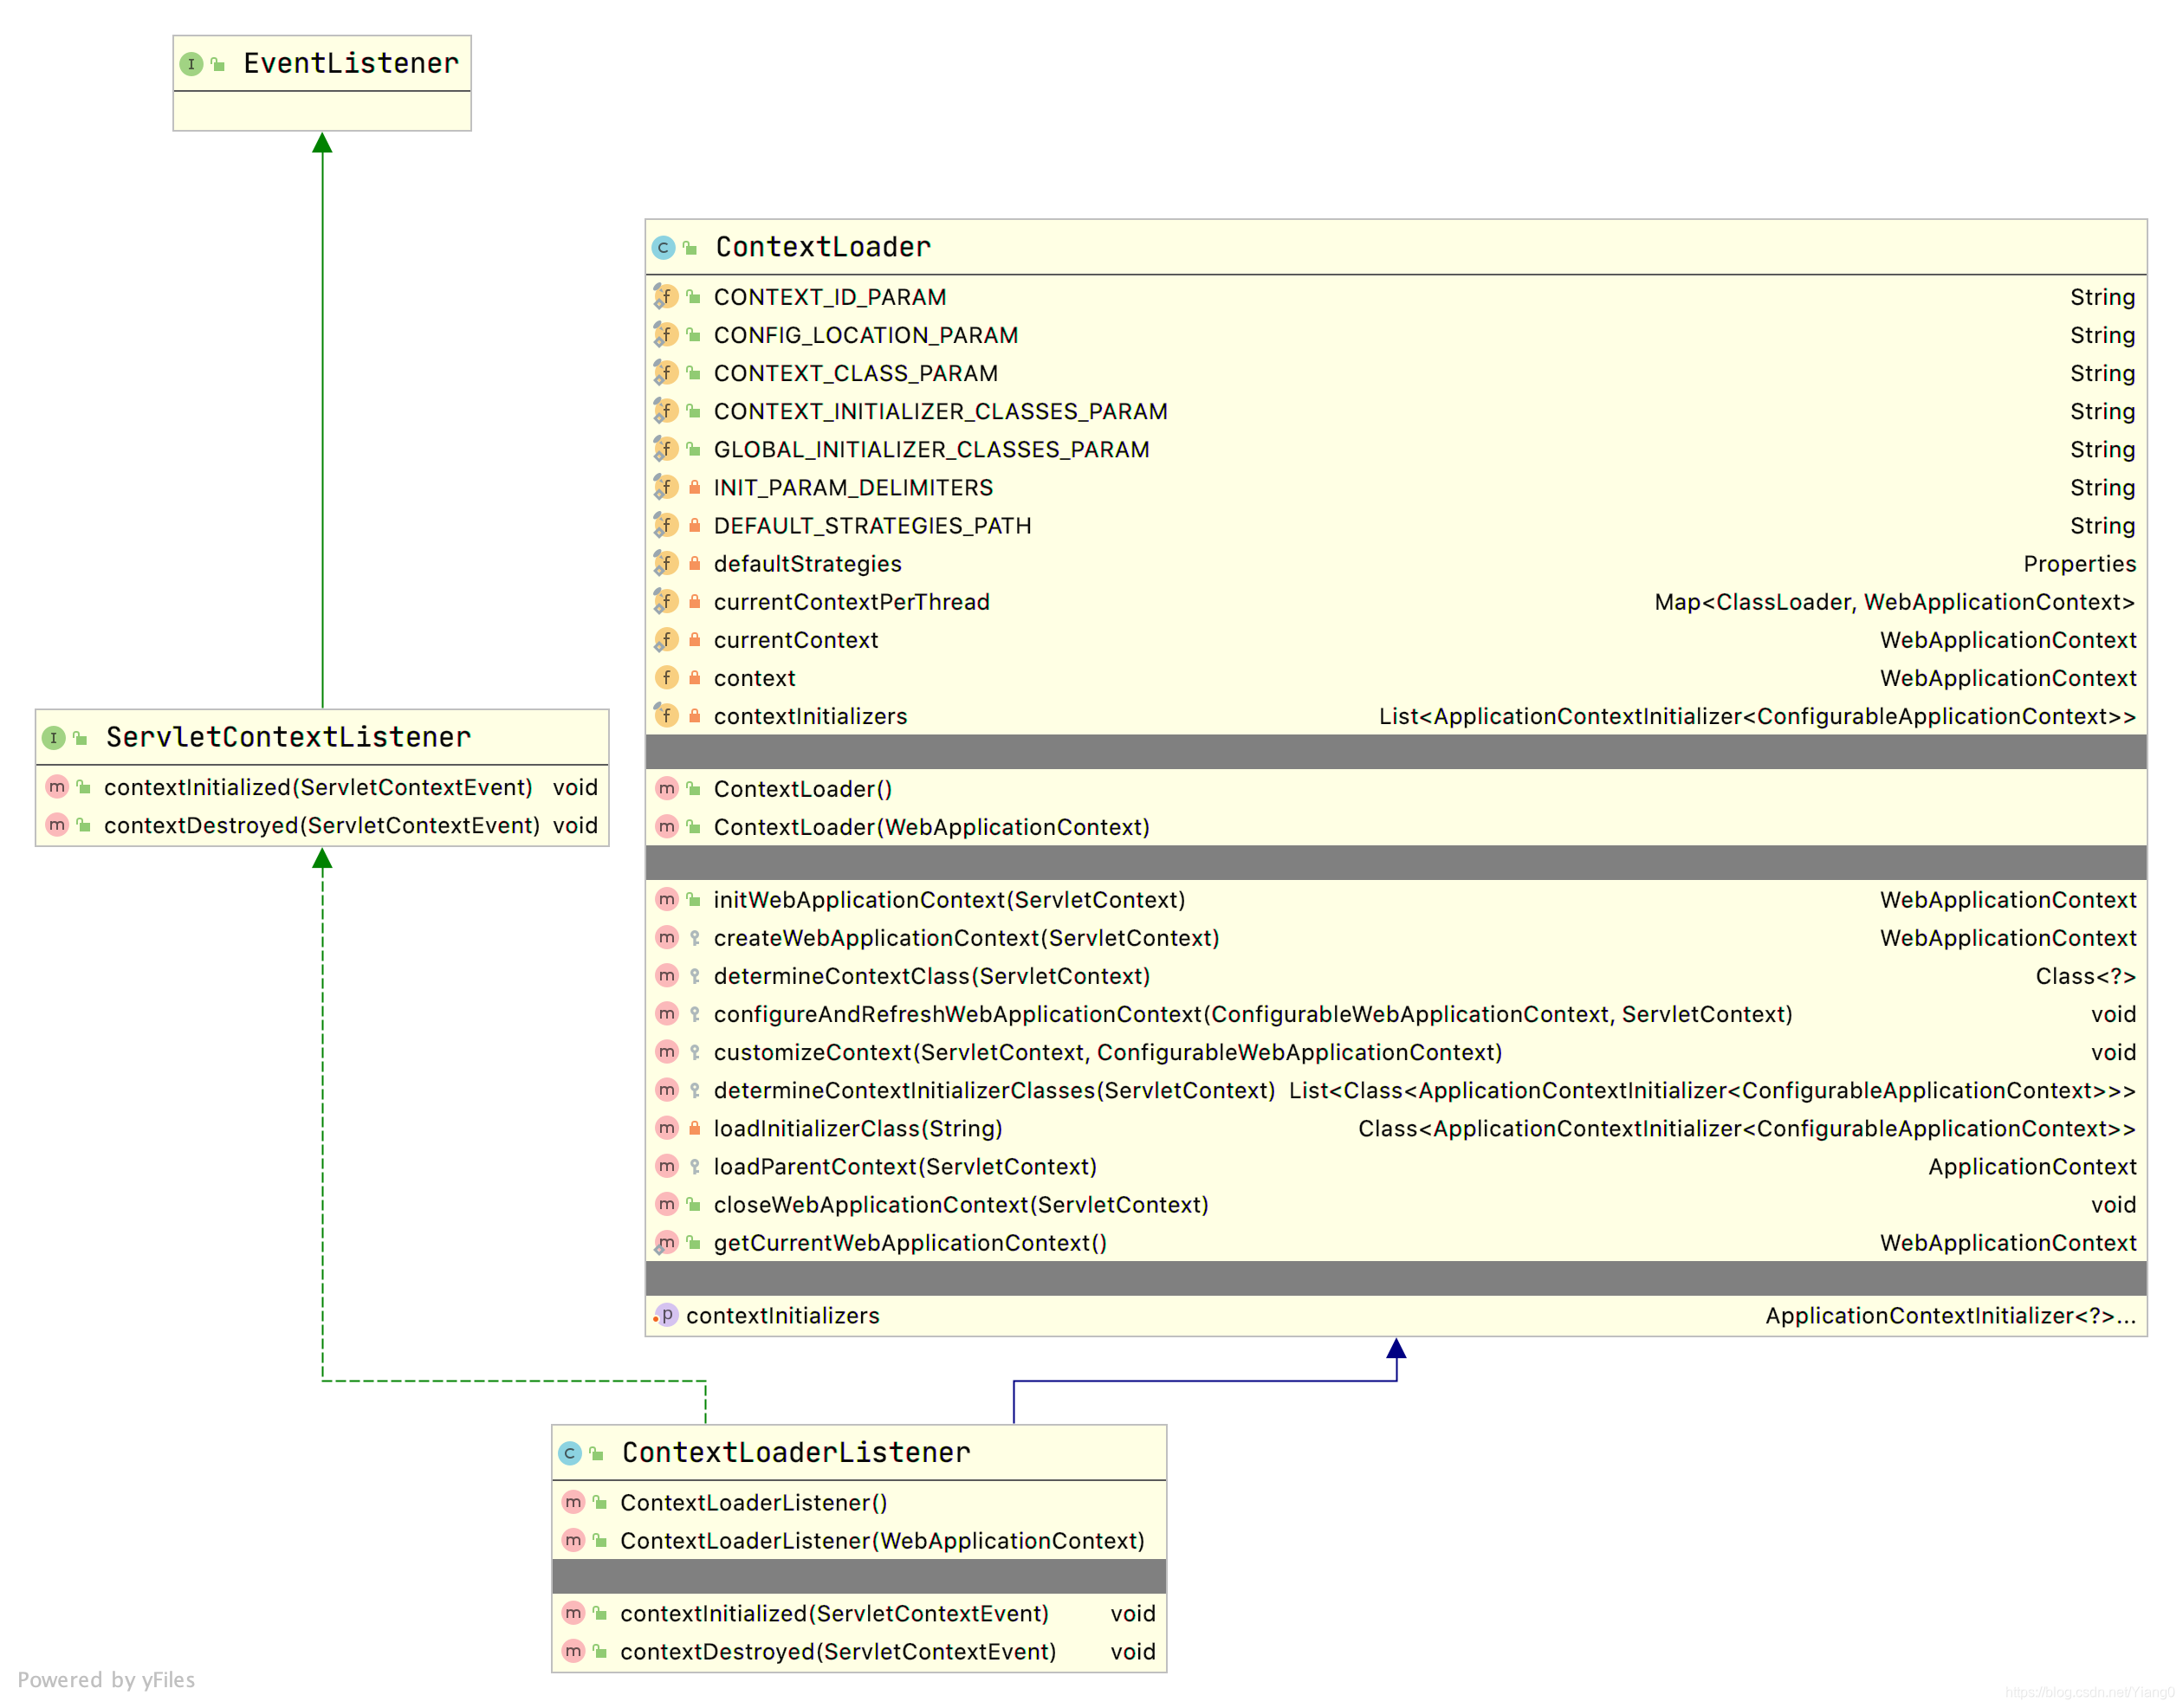Click method icon of initWebApplicationContext
Image resolution: width=2183 pixels, height=1708 pixels.
tap(667, 899)
